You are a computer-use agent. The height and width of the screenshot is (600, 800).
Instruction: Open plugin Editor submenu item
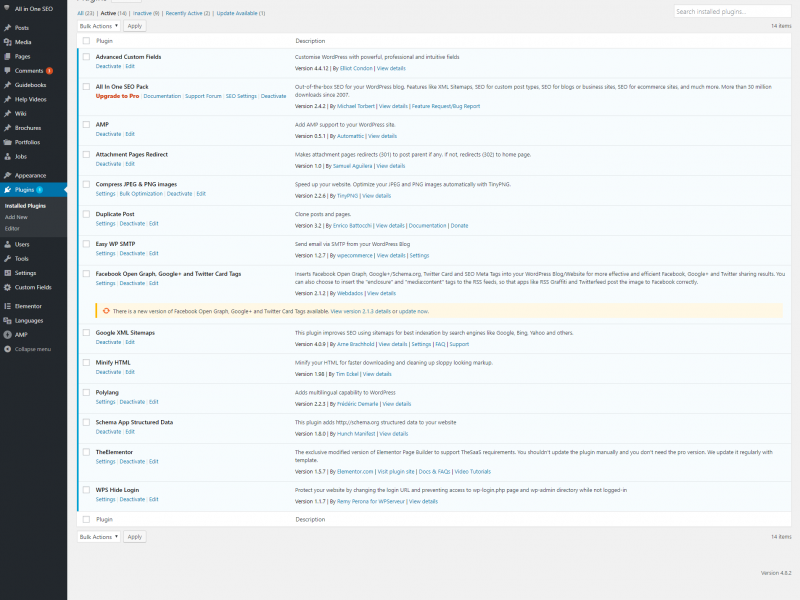[12, 229]
